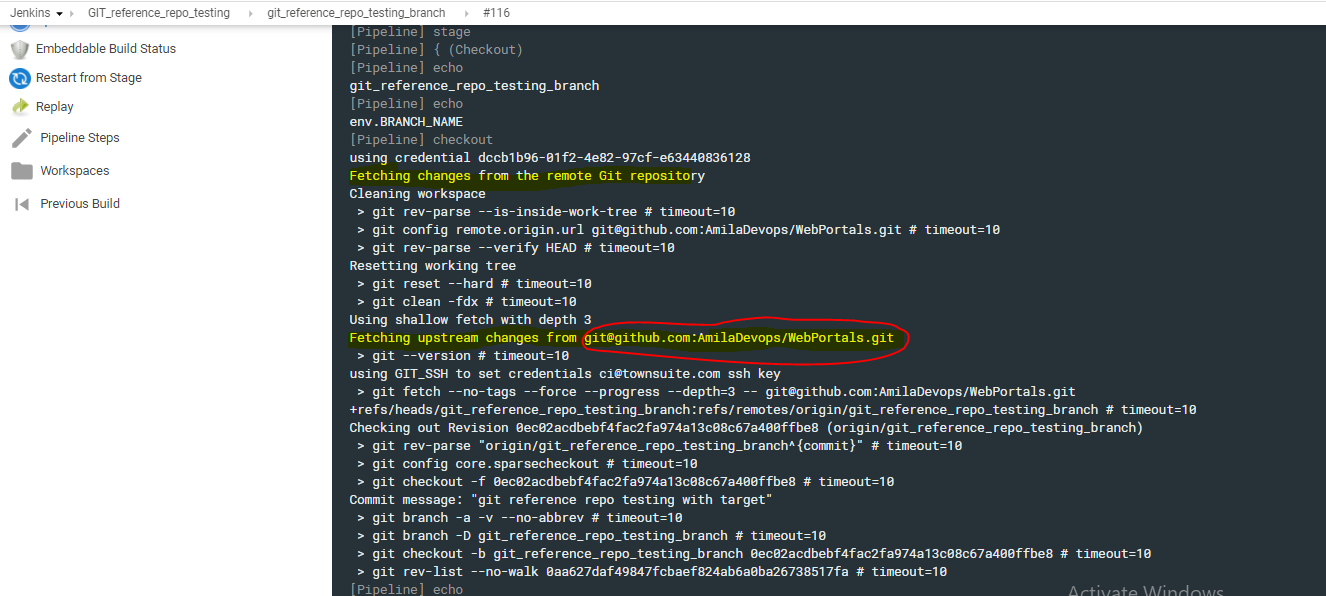Expand the arrow after GIT_reference_repo_testing breadcrumb
Viewport: 1326px width, 596px height.
click(249, 13)
